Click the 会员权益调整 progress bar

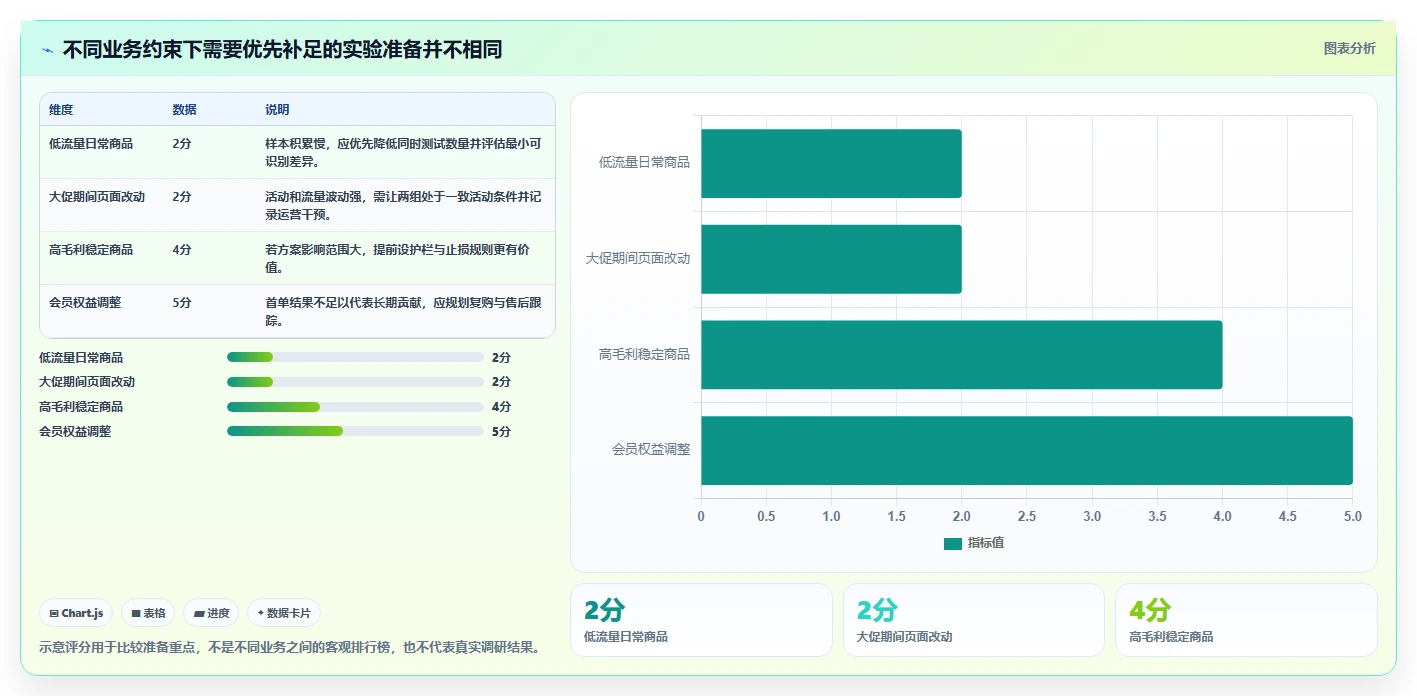coord(355,431)
